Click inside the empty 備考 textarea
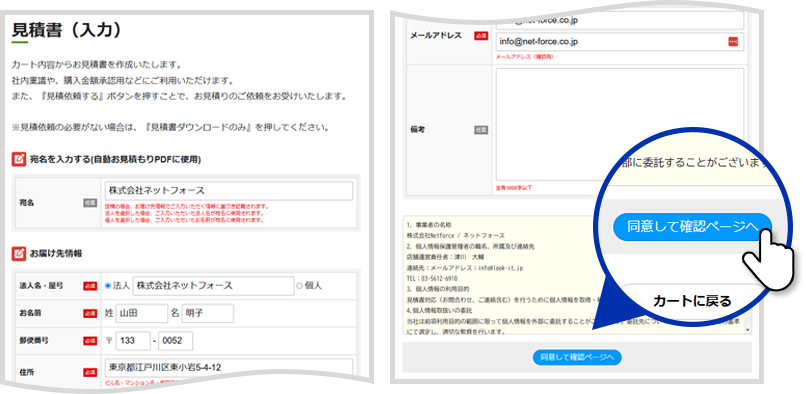The image size is (806, 394). pyautogui.click(x=620, y=125)
